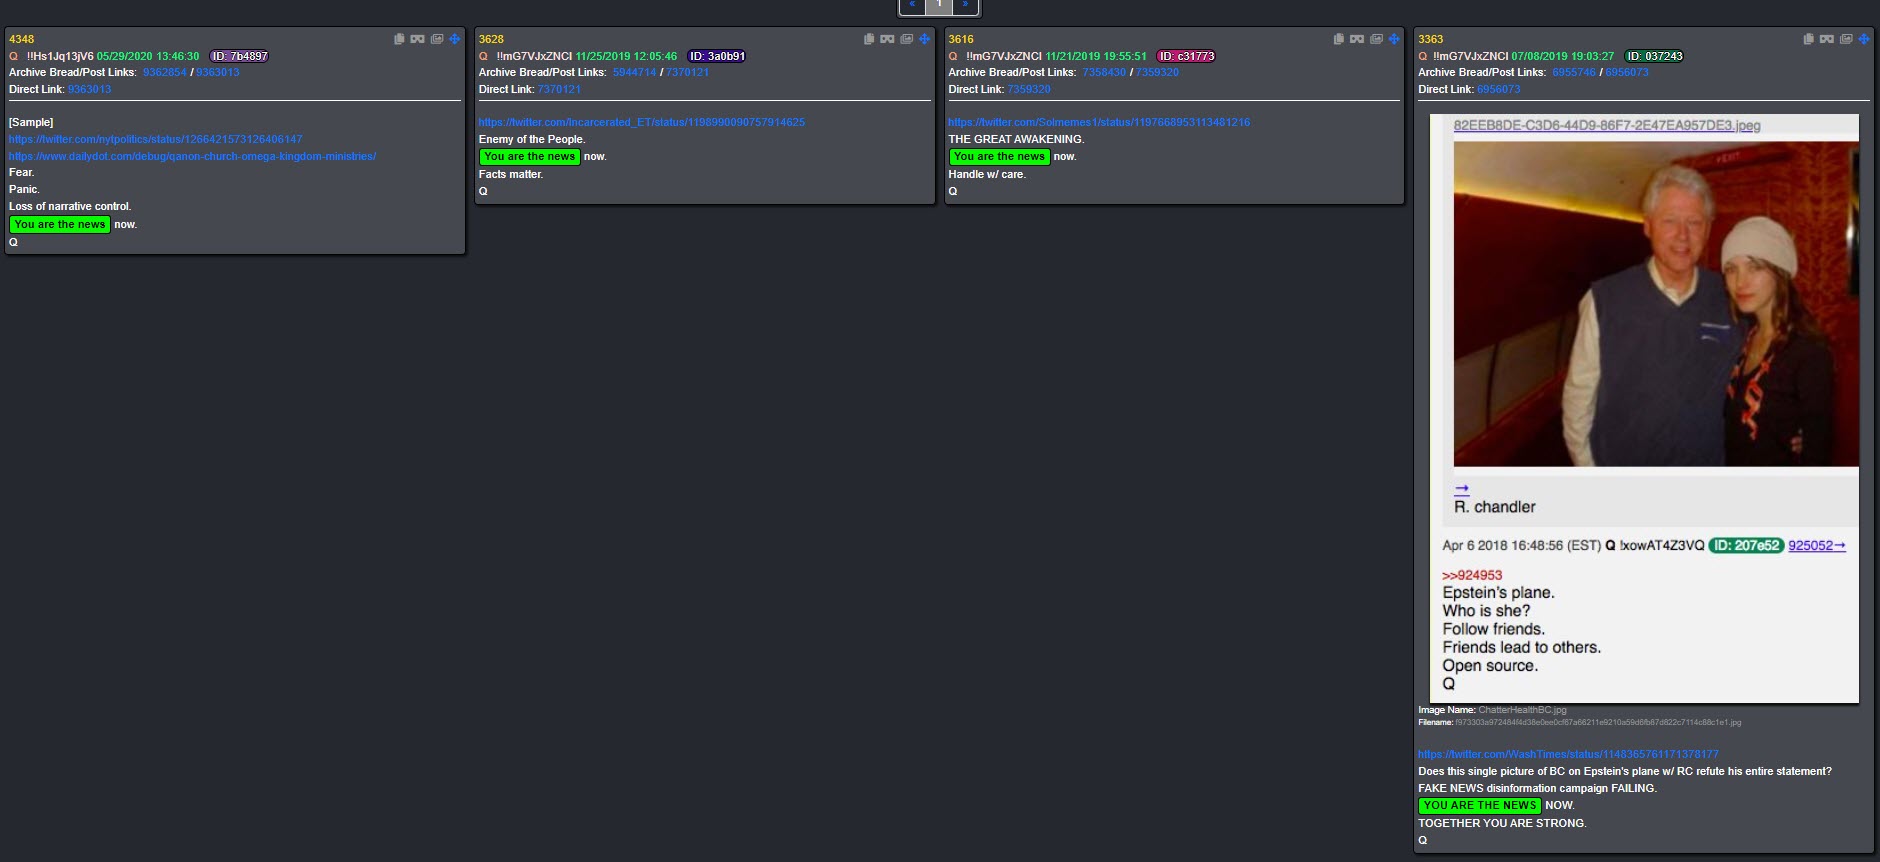Click the goggles icon on post 3616
Screen dimensions: 1880x862
tap(1357, 39)
